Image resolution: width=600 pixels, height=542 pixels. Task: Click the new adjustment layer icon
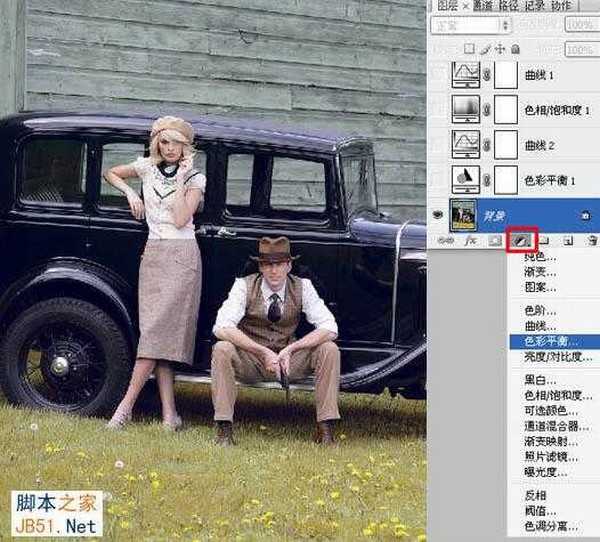[519, 241]
